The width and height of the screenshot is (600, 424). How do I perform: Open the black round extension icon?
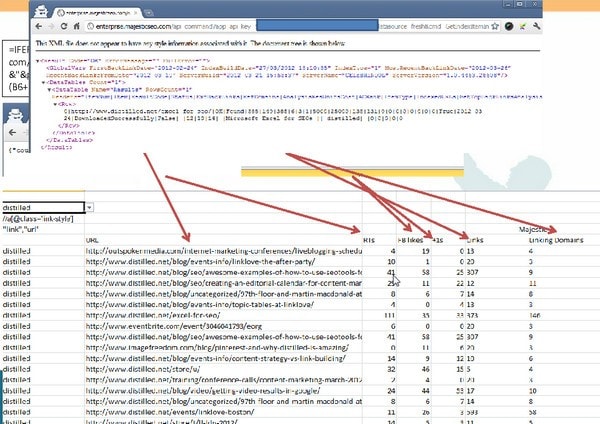(509, 26)
